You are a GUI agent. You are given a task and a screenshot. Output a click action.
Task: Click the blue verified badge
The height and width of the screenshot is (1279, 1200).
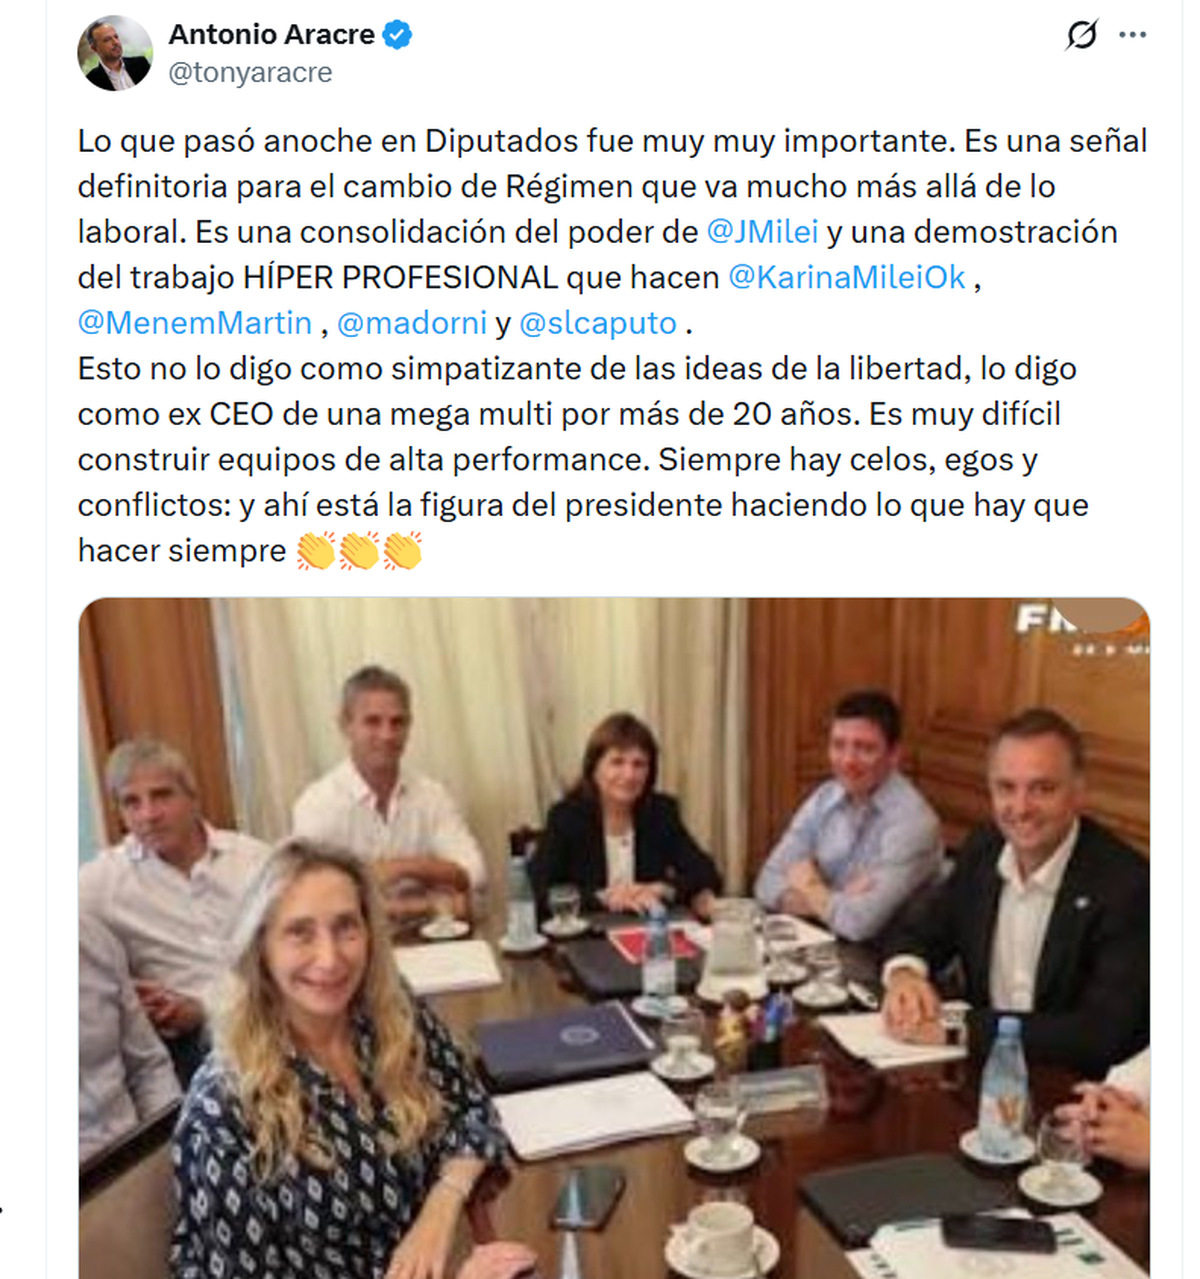click(x=398, y=35)
